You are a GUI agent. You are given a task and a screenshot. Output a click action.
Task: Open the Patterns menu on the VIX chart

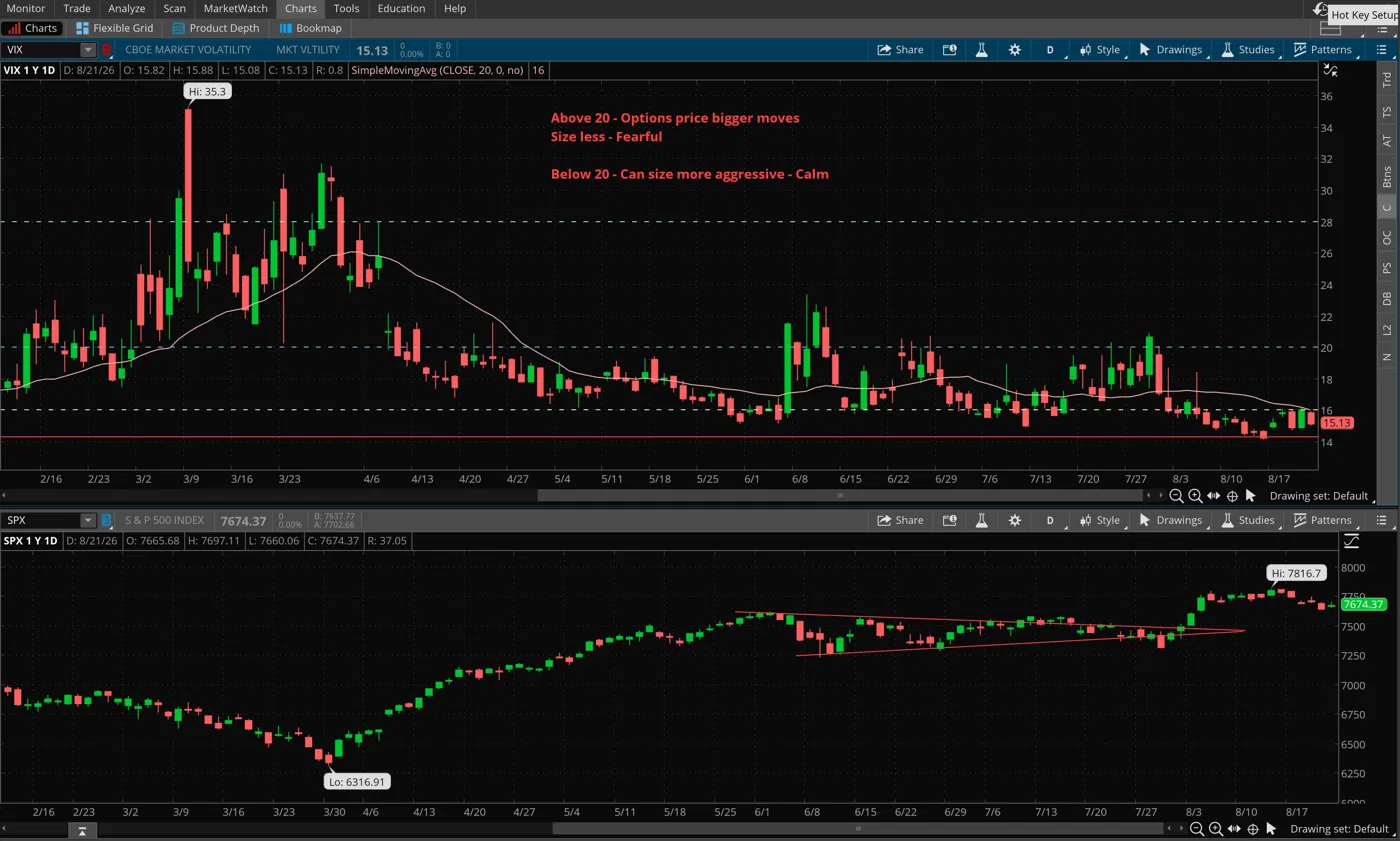[1321, 49]
